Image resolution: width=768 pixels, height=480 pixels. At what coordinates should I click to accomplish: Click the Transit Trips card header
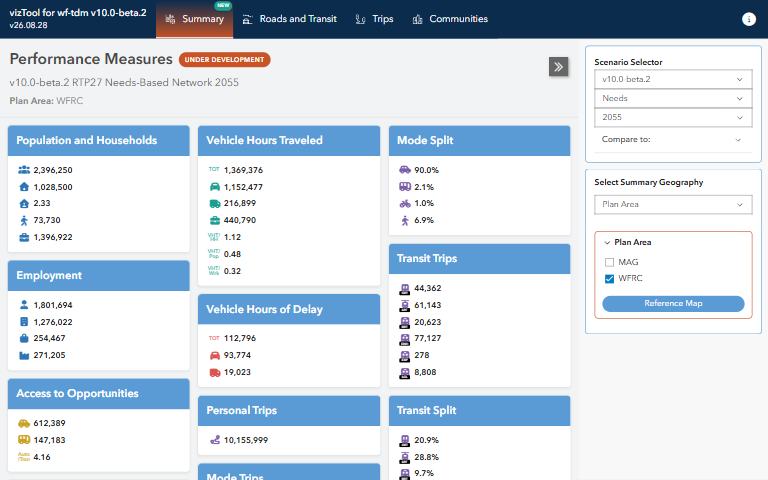point(480,259)
